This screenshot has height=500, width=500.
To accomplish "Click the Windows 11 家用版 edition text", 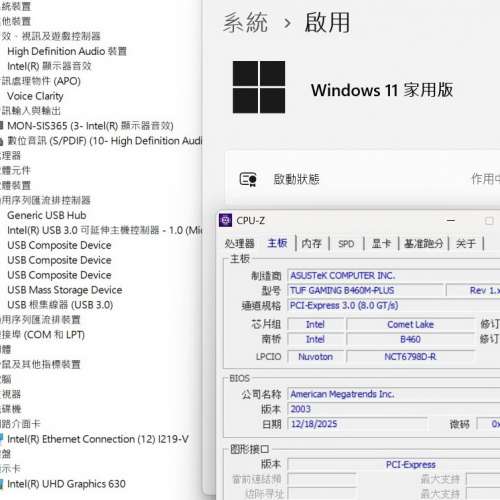I will 382,90.
